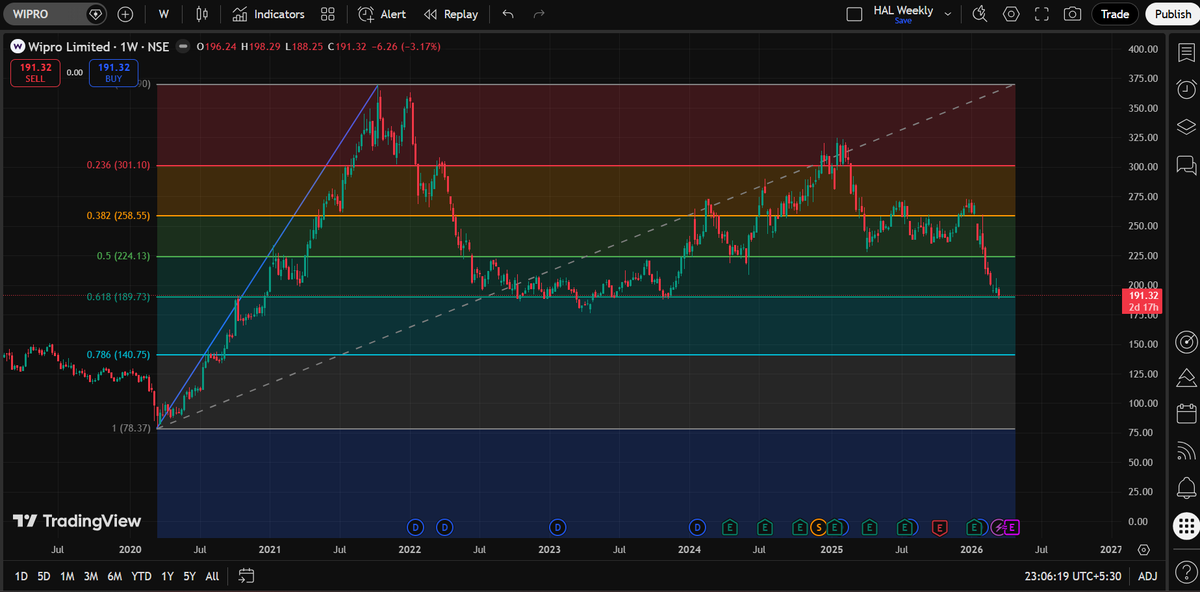The image size is (1200, 592).
Task: Open the Go to date calendar icon
Action: pyautogui.click(x=247, y=576)
